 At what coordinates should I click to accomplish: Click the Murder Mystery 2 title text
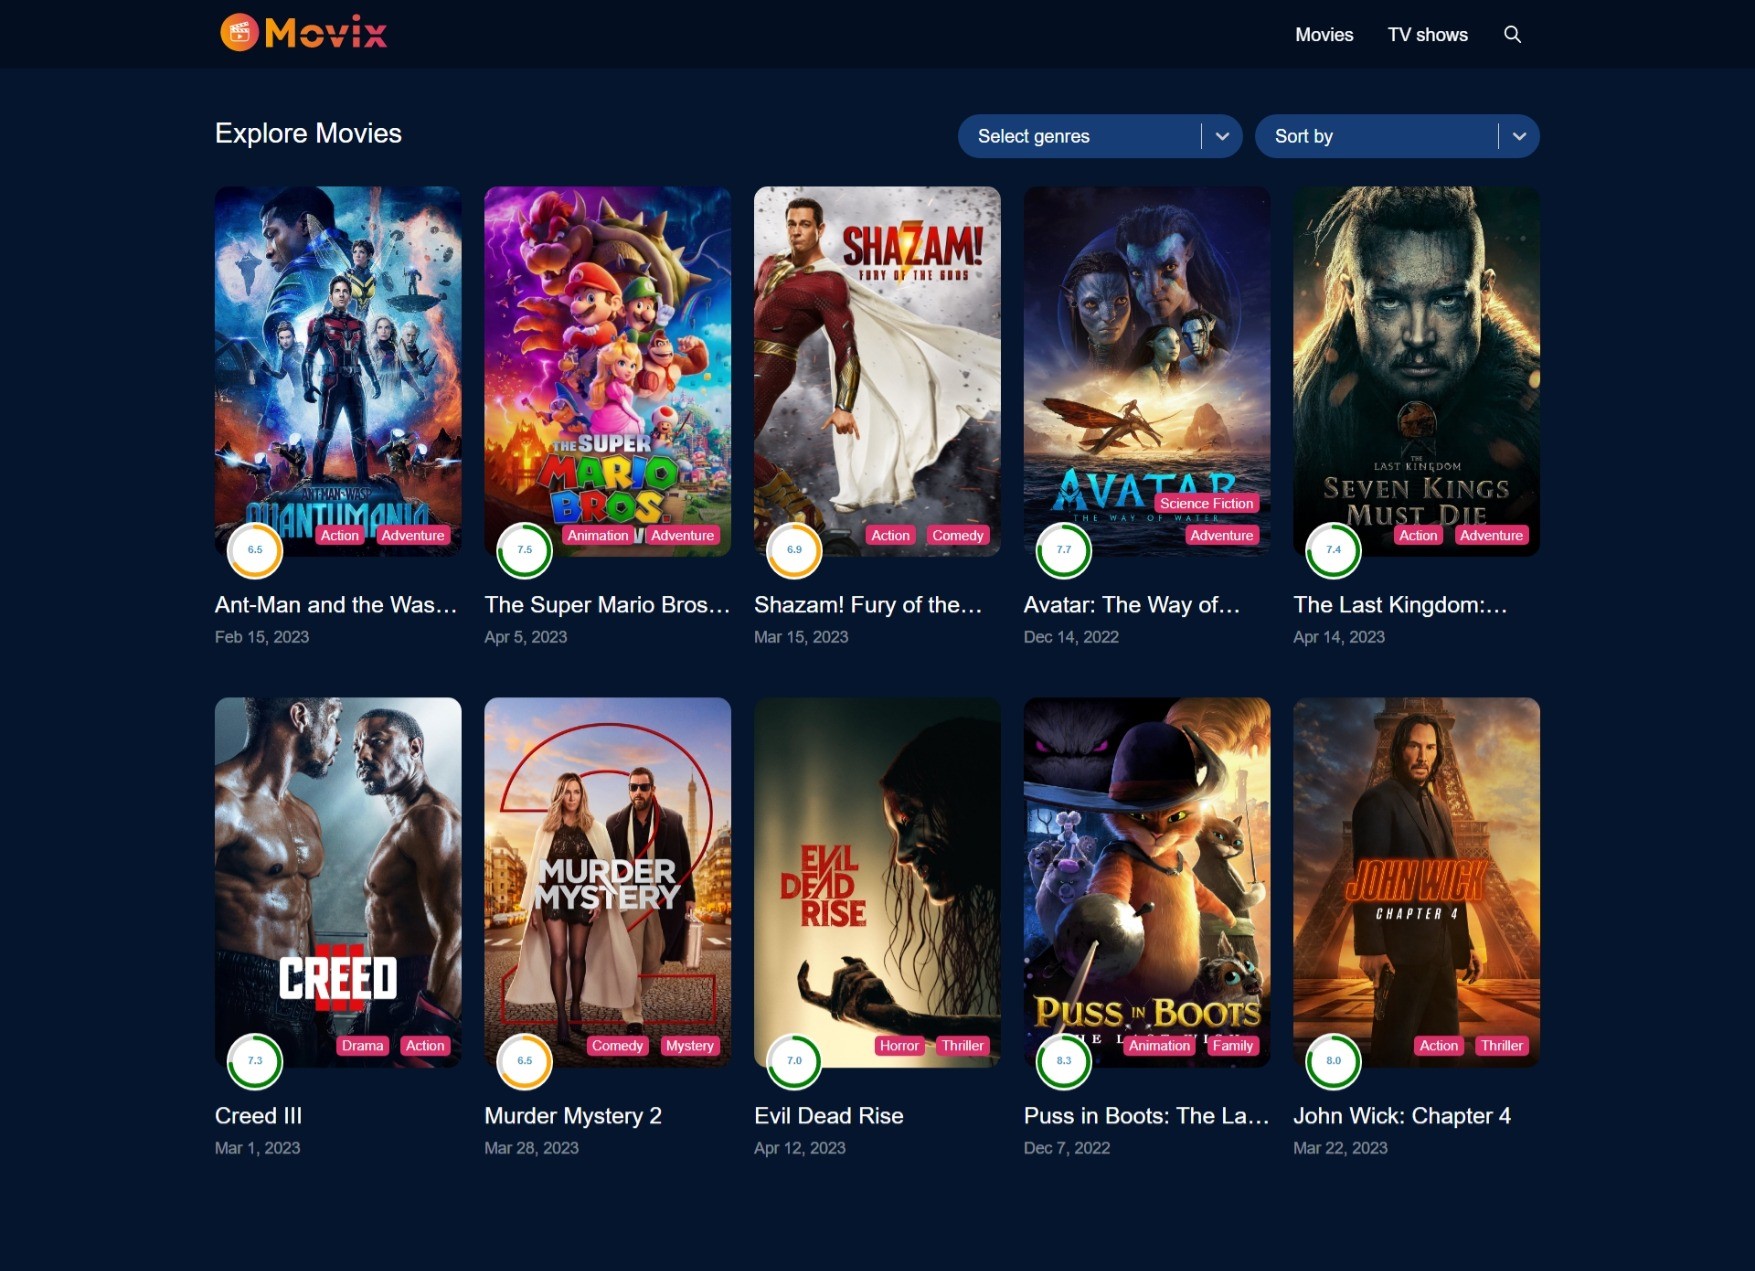(x=573, y=1116)
